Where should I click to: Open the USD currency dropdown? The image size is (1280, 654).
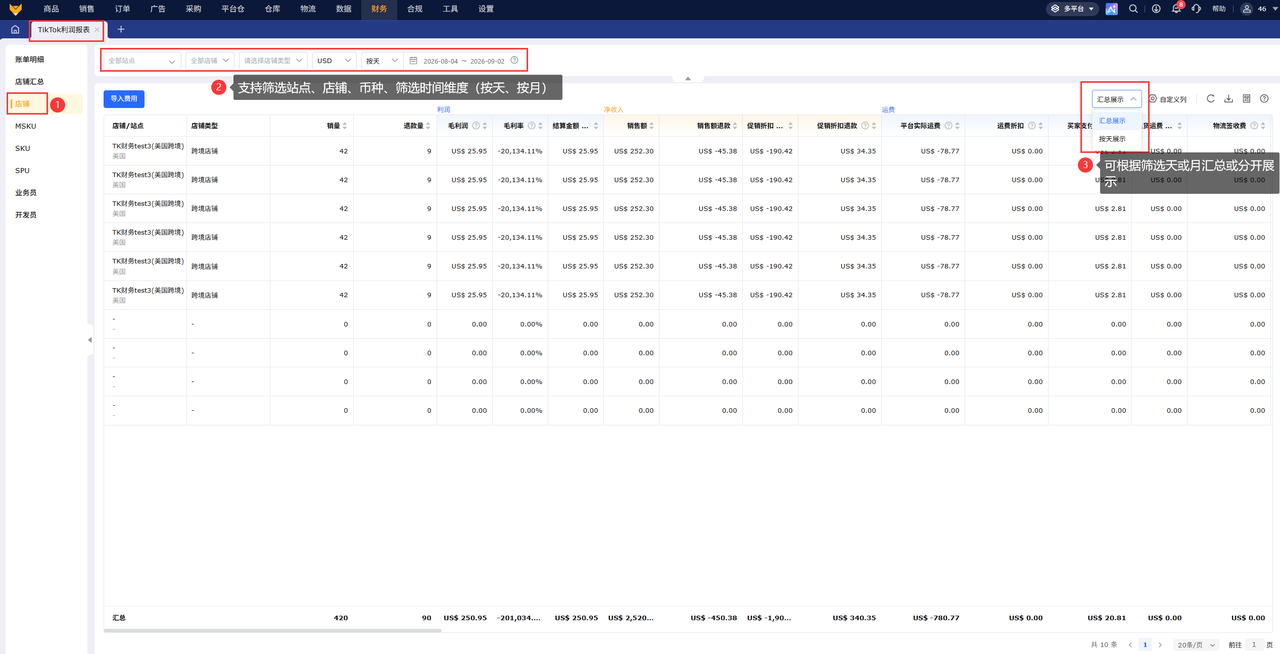[x=334, y=60]
